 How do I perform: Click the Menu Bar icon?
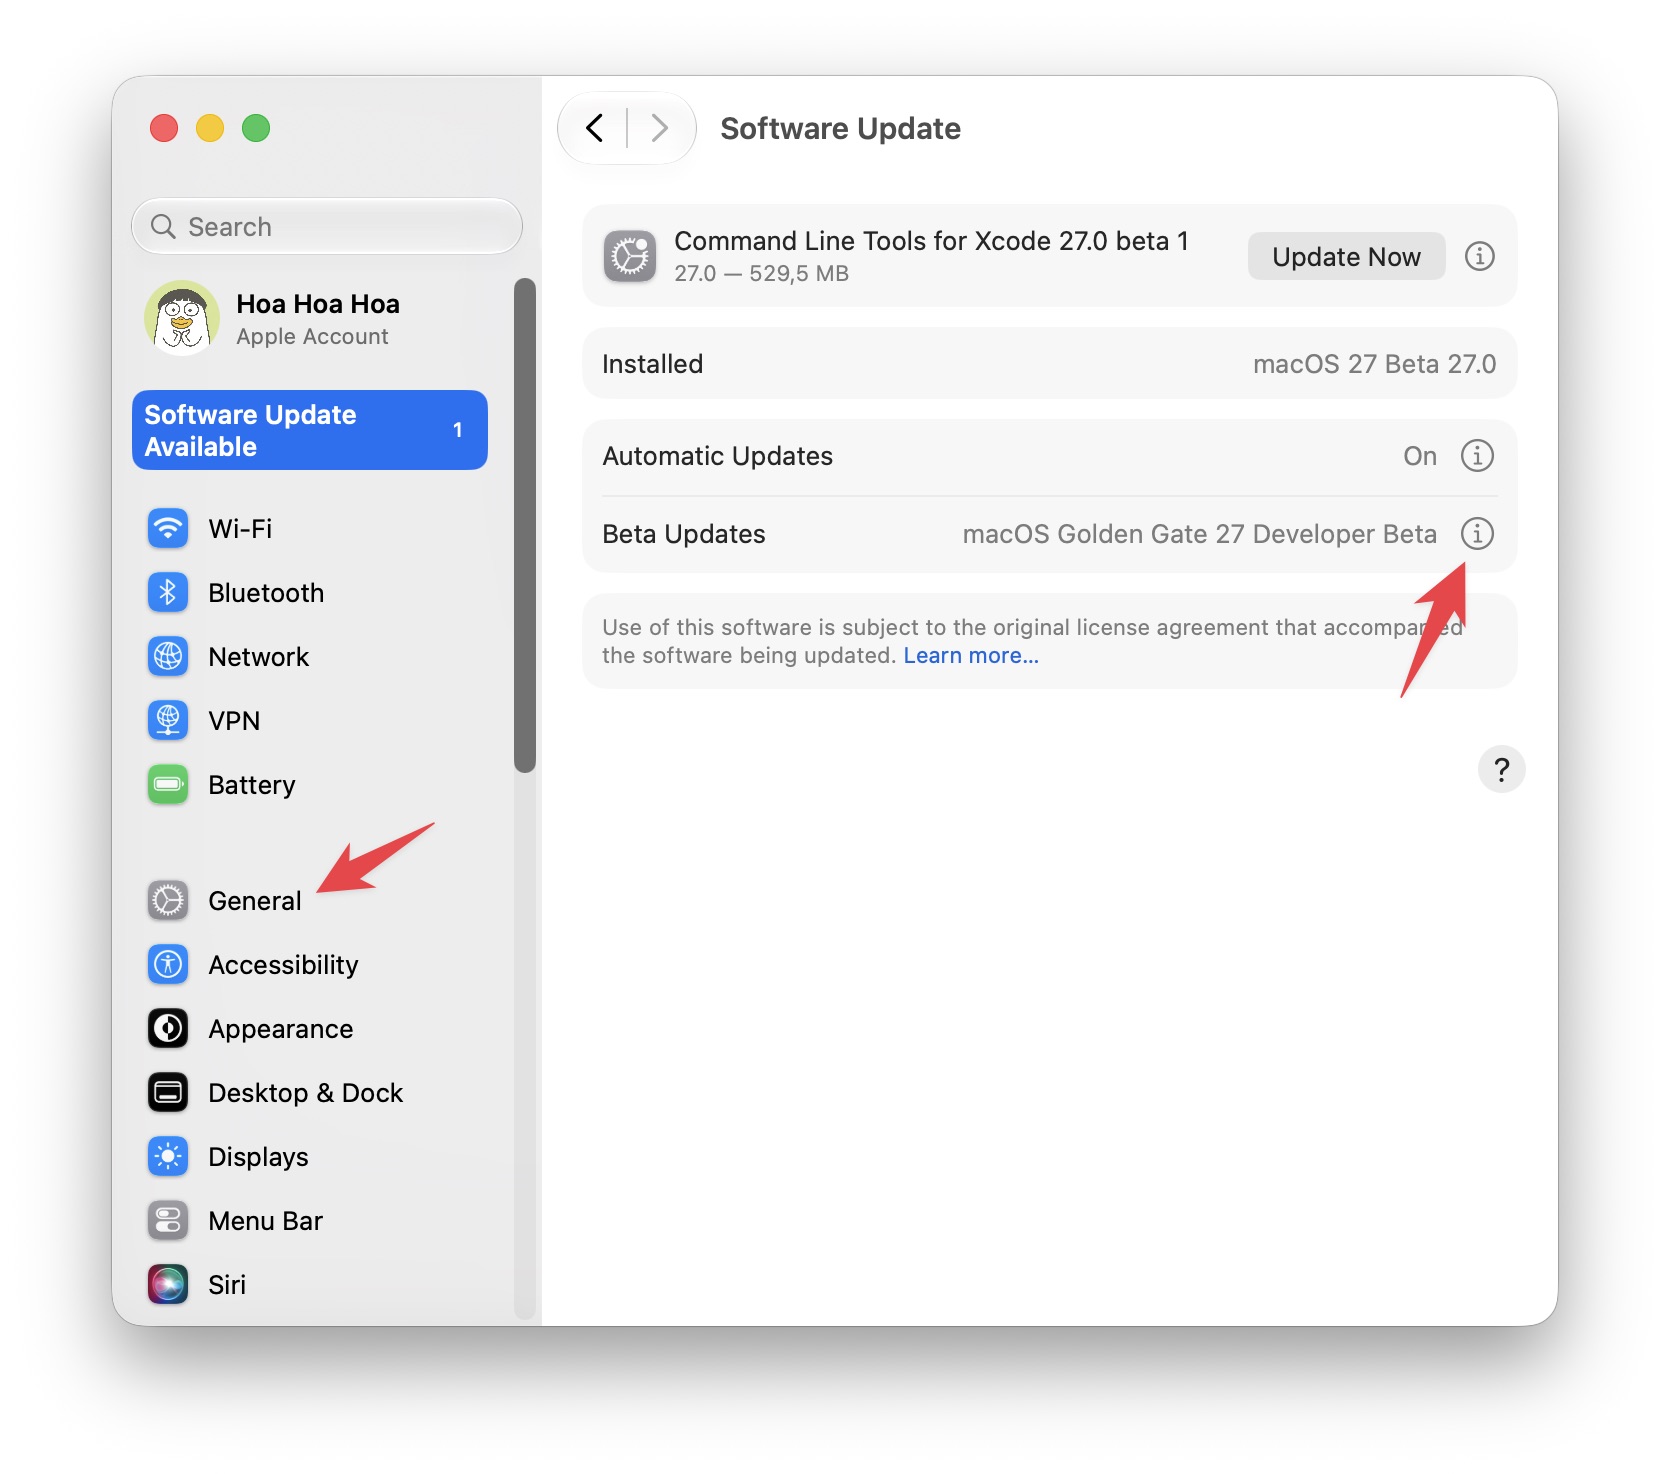(x=168, y=1220)
